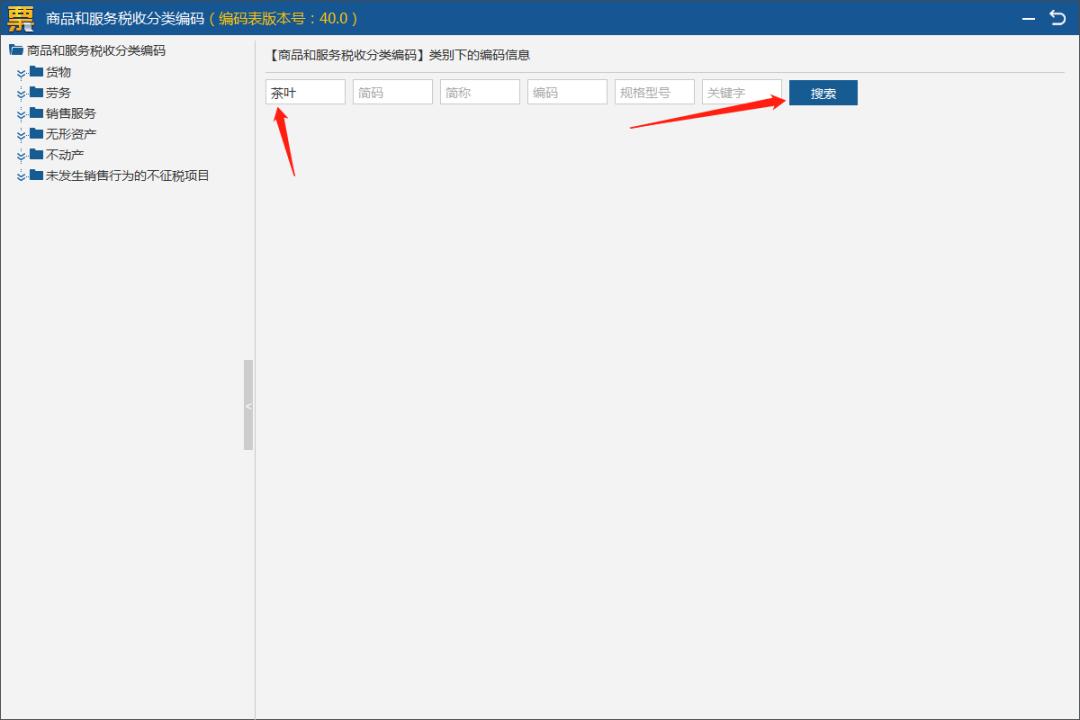Click the 不动产 folder icon
1080x720 pixels.
point(37,154)
